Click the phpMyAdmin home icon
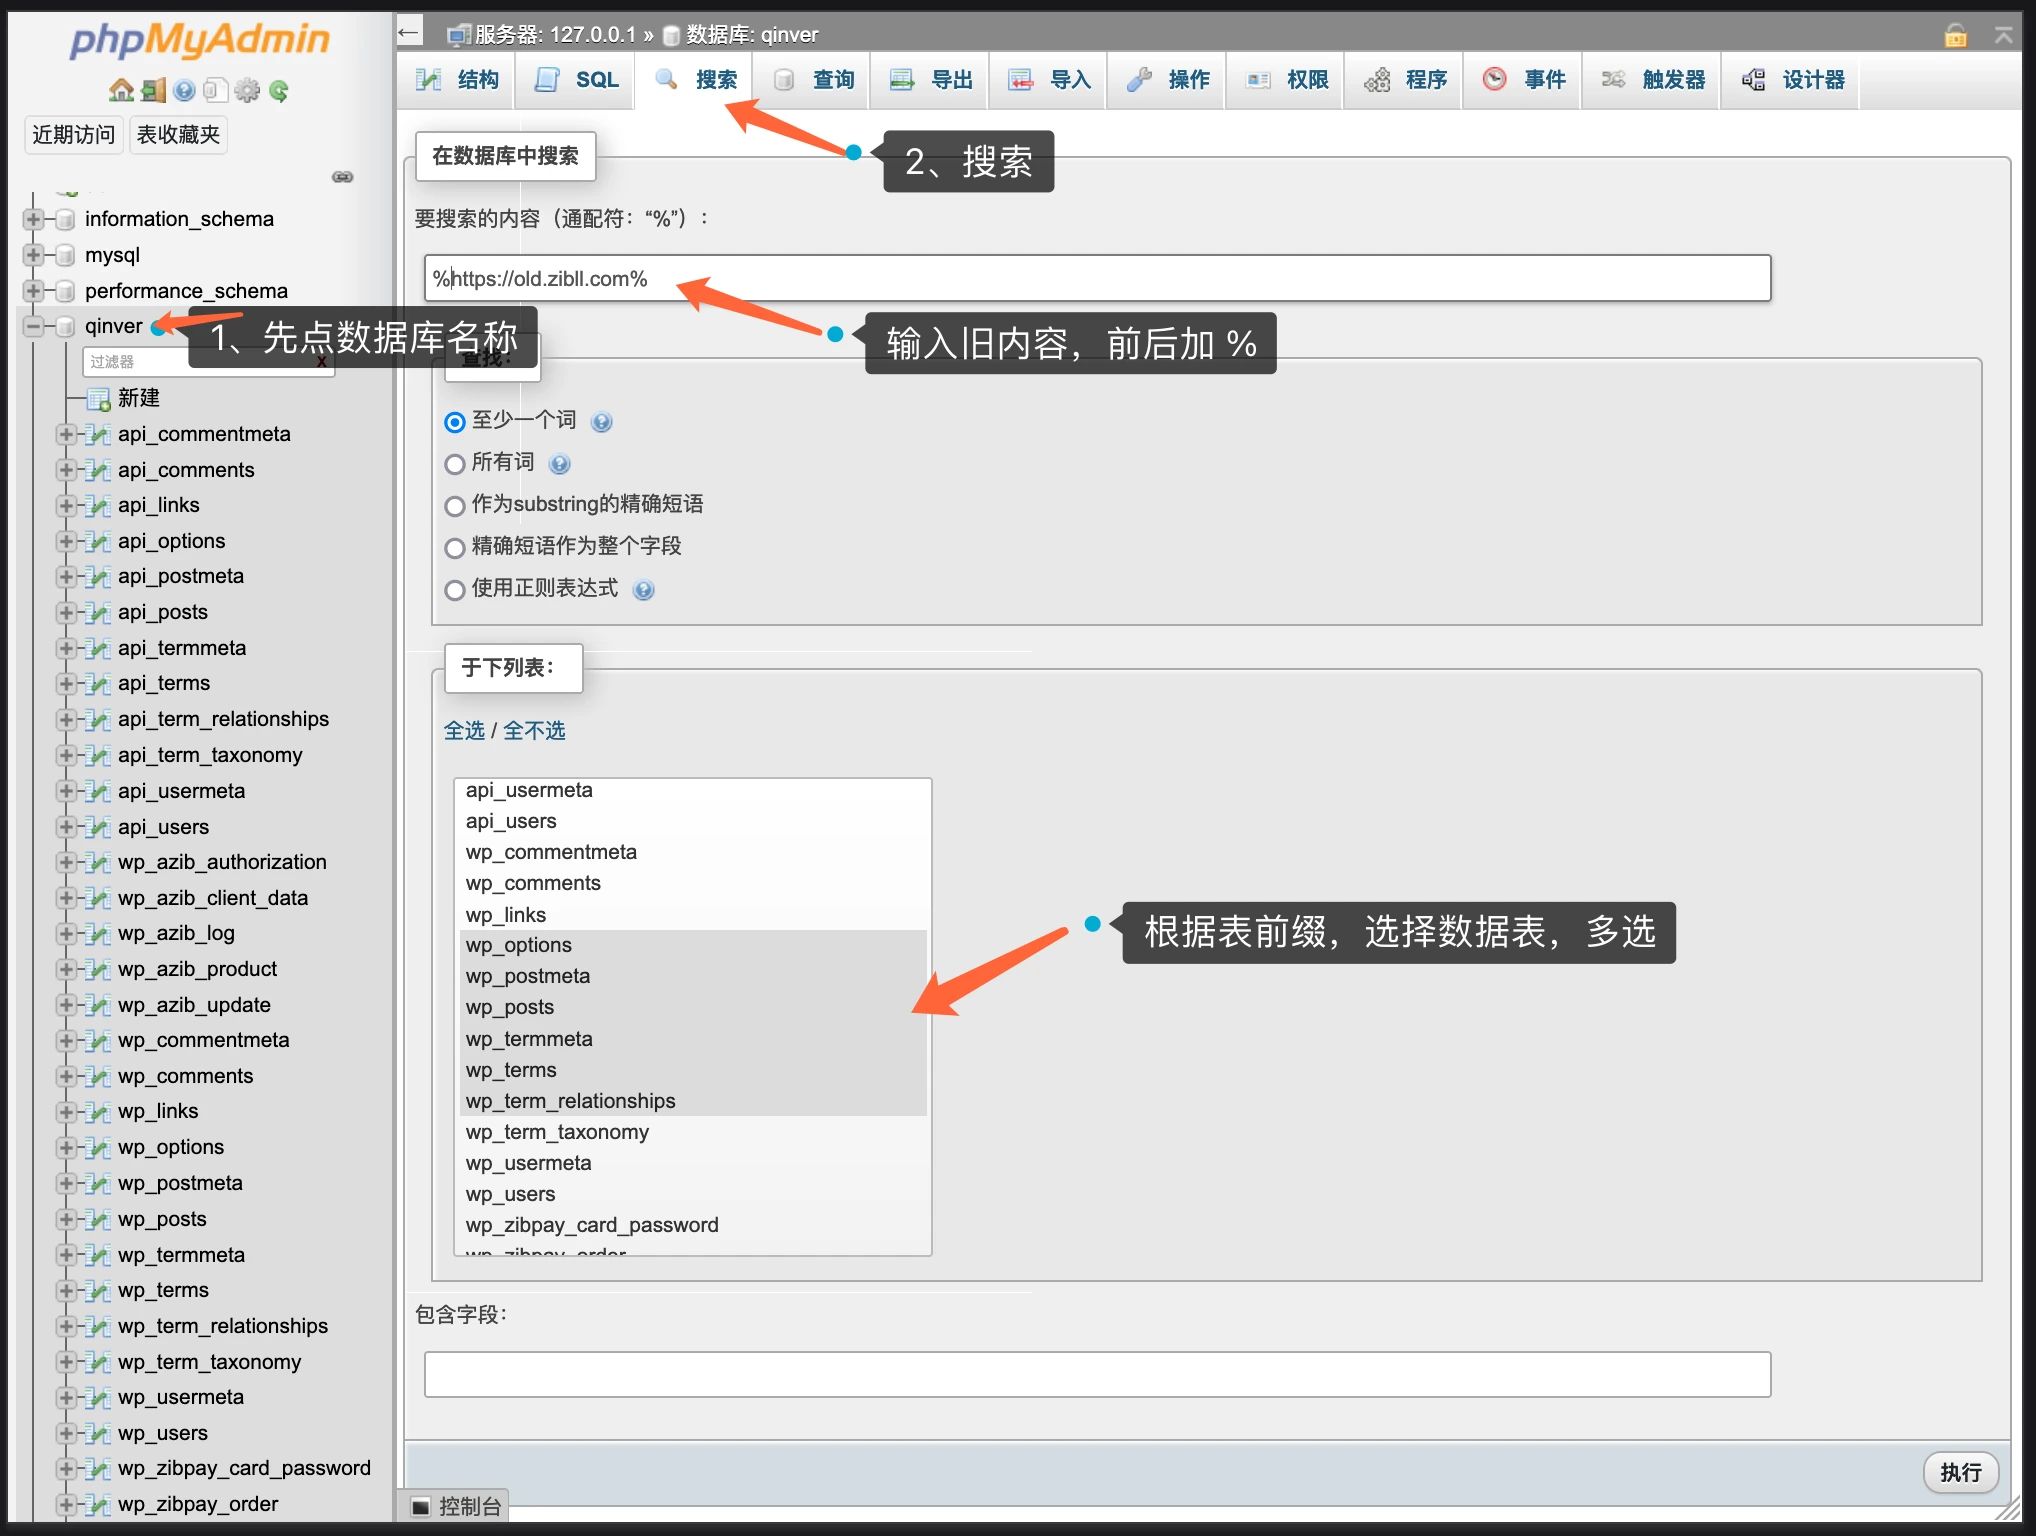This screenshot has height=1536, width=2036. 122,90
